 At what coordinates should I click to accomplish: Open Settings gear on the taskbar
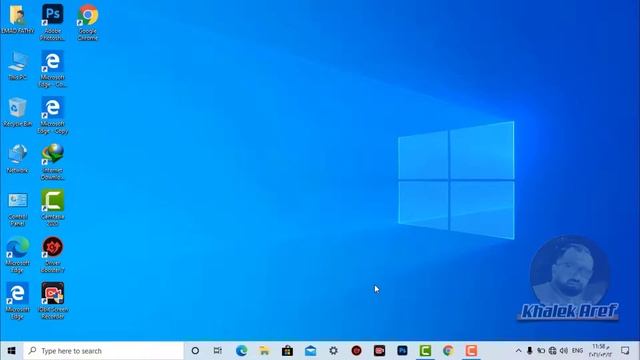pos(333,351)
